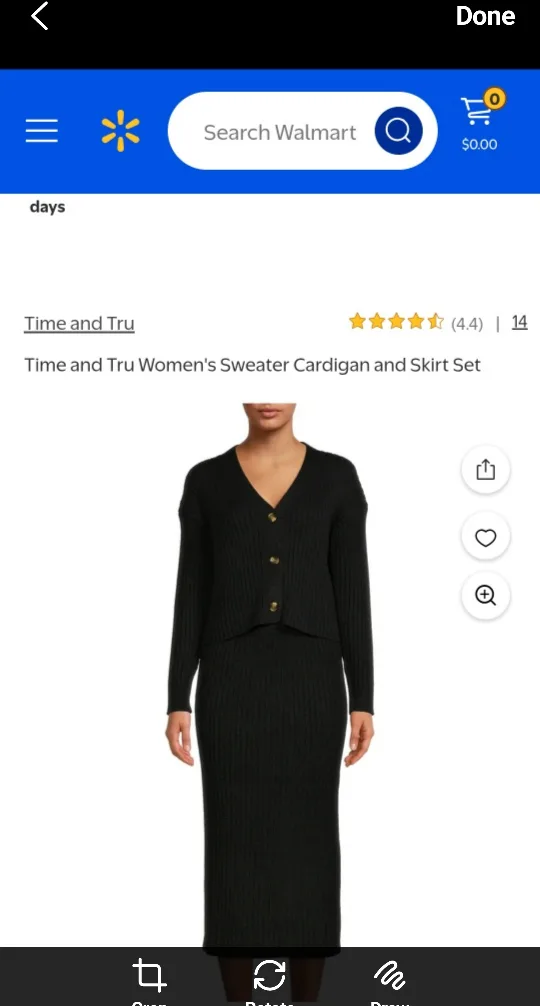The height and width of the screenshot is (1006, 540).
Task: Click the yellow star rating
Action: point(396,321)
